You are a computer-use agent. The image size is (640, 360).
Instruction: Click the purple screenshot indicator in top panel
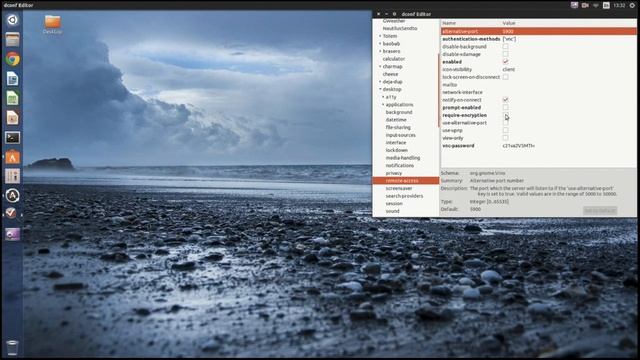[x=574, y=5]
